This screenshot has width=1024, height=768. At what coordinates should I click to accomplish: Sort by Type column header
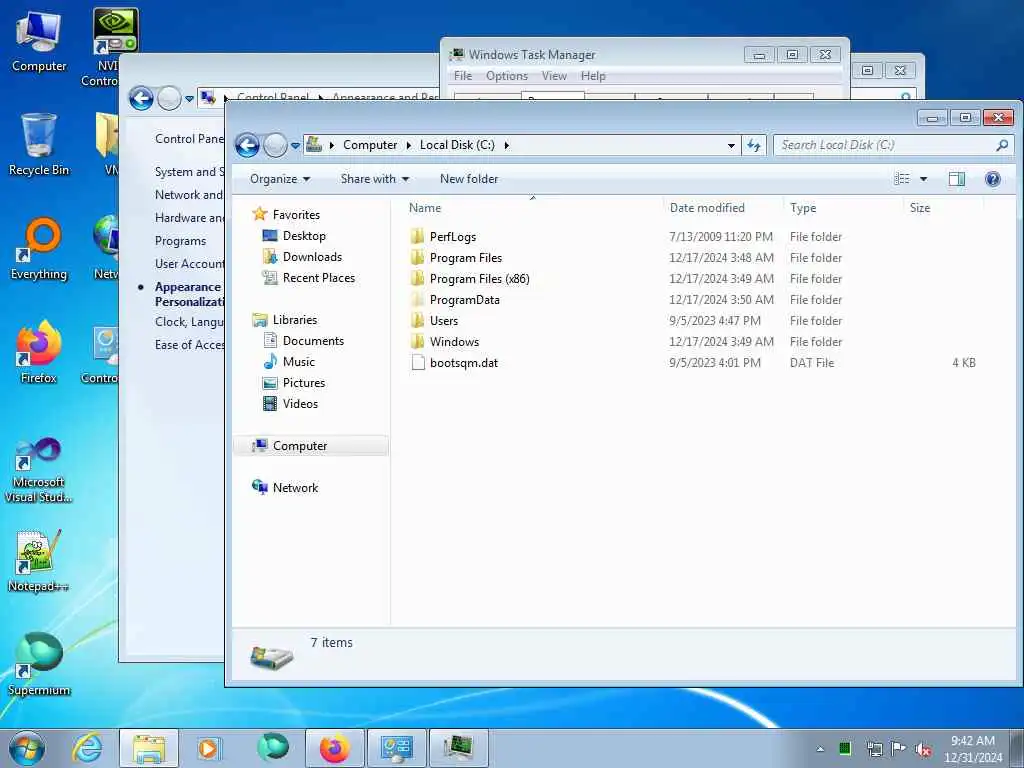(x=803, y=208)
